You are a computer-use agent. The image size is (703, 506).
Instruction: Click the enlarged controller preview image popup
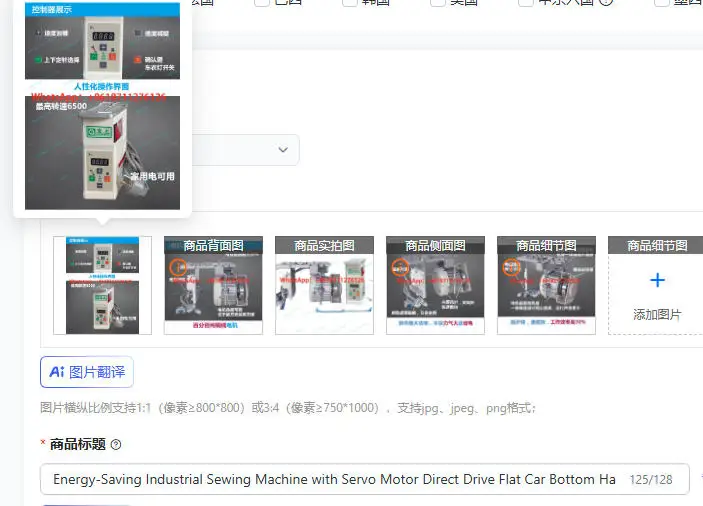click(x=103, y=106)
